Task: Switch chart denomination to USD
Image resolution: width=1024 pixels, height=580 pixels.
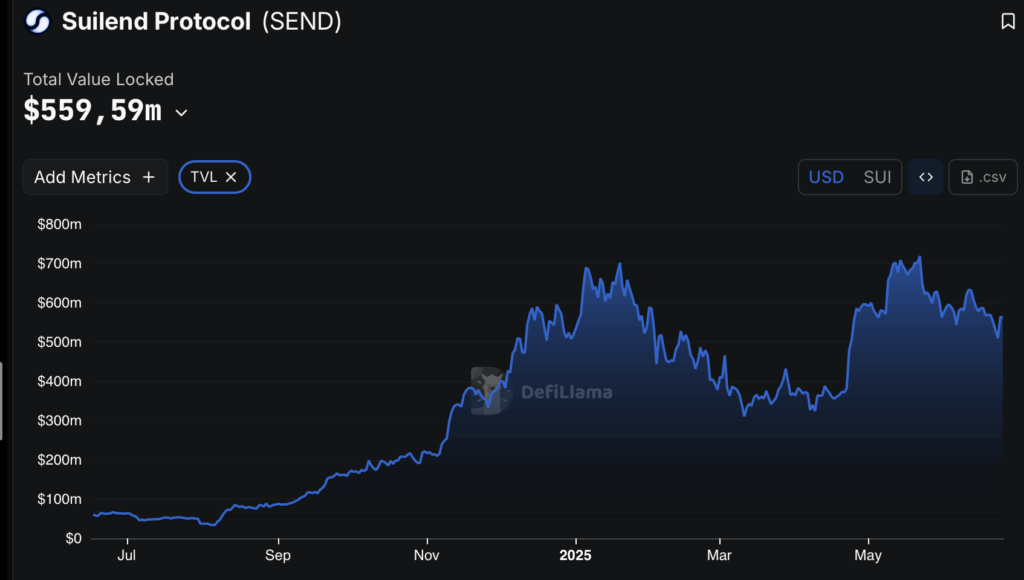Action: (826, 177)
